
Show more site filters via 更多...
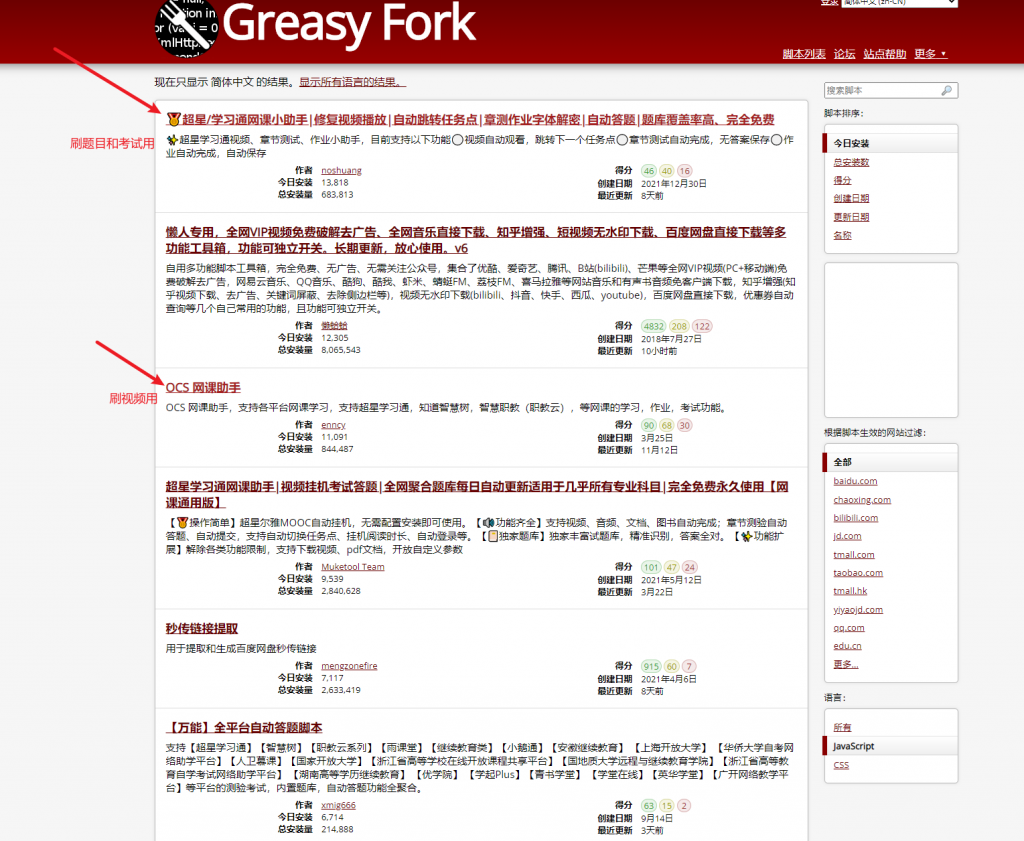pos(846,664)
